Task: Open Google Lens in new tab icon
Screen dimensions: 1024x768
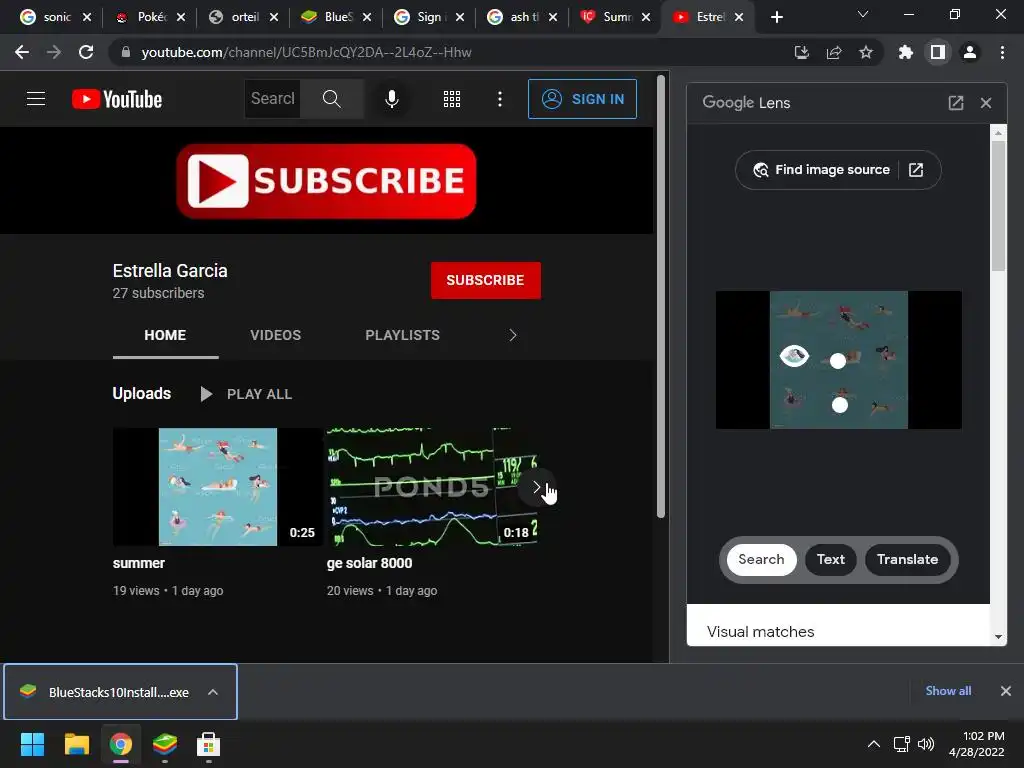Action: [955, 103]
